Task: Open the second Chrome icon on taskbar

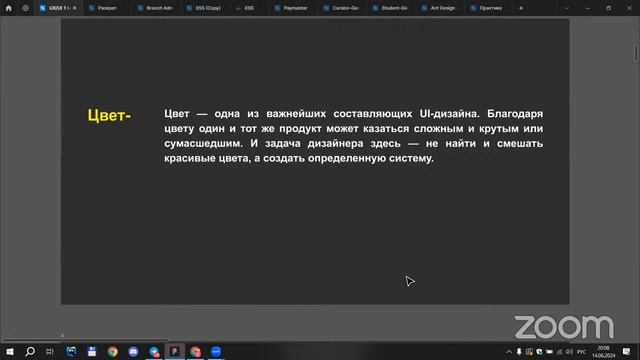Action: tap(196, 351)
